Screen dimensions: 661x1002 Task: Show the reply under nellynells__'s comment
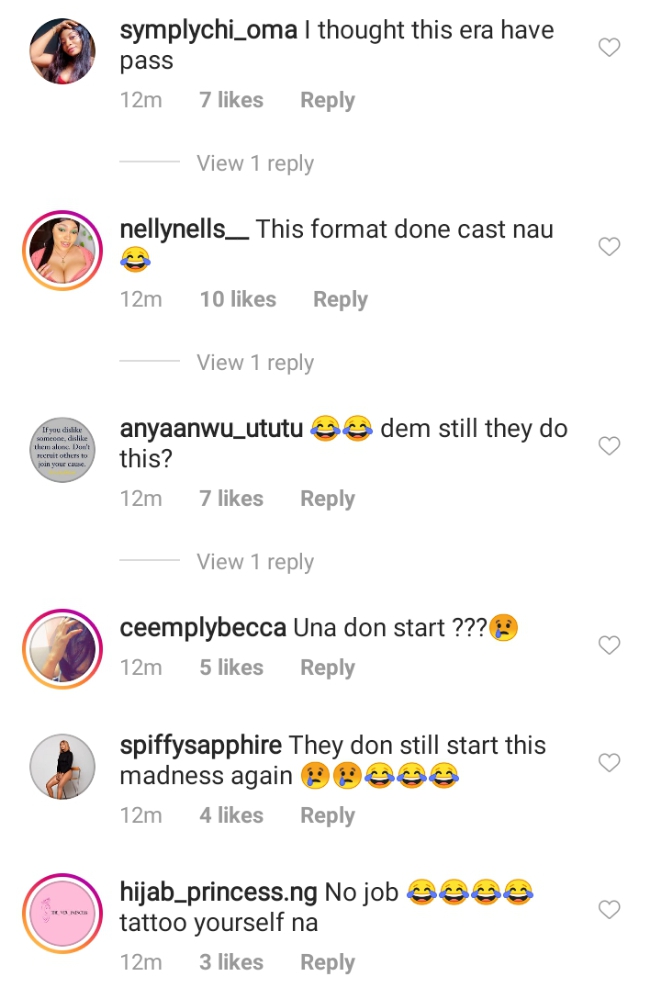pos(255,362)
